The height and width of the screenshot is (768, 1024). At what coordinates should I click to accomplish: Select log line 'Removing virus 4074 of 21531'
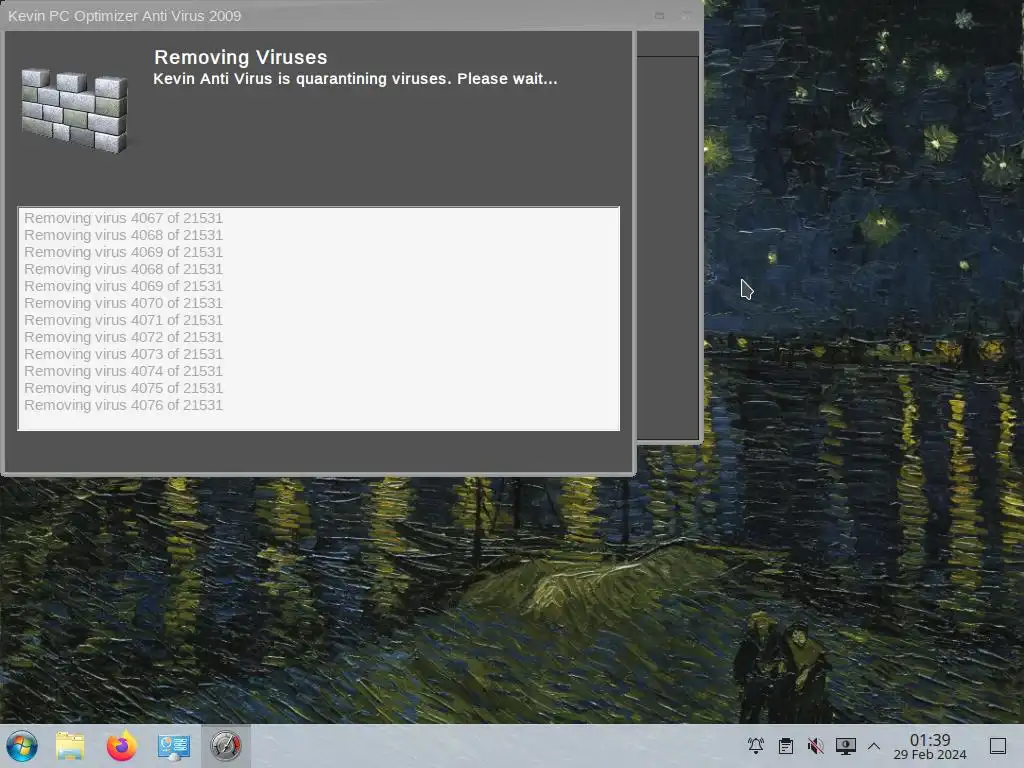123,371
